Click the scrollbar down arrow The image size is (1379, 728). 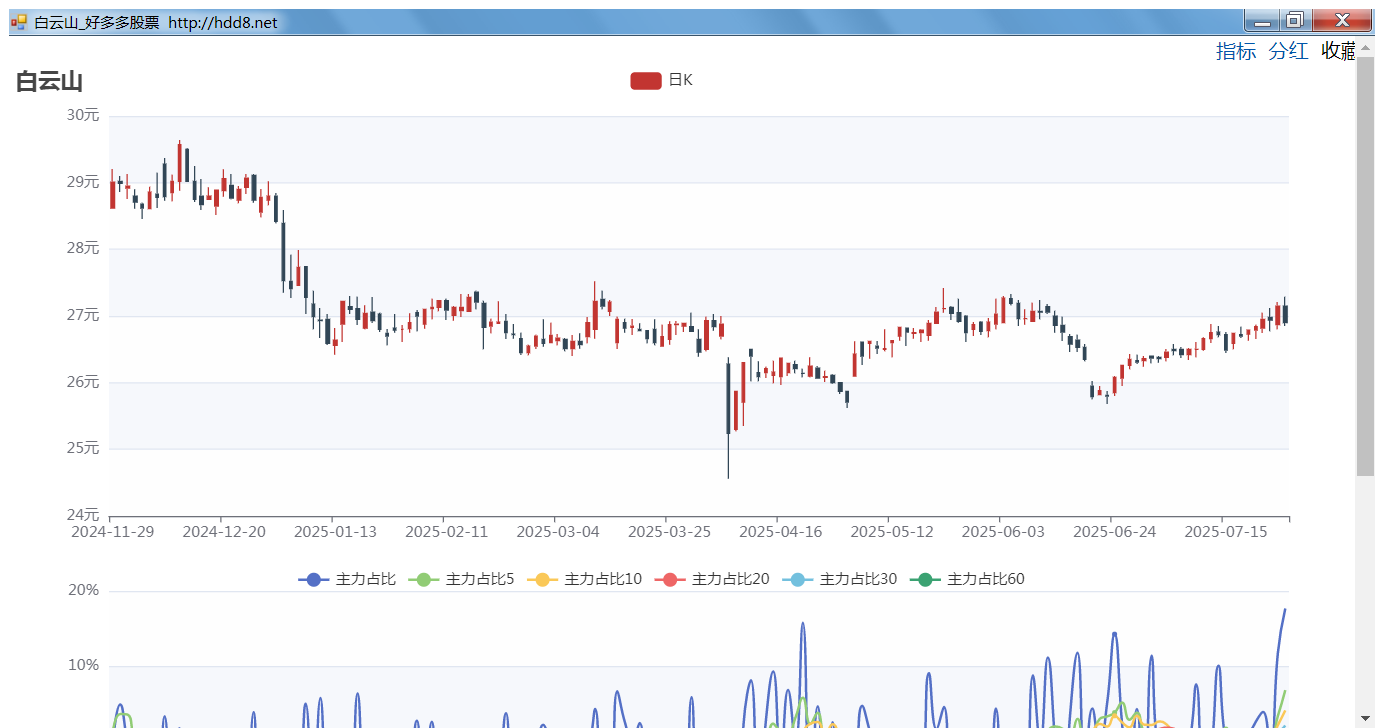point(1365,718)
